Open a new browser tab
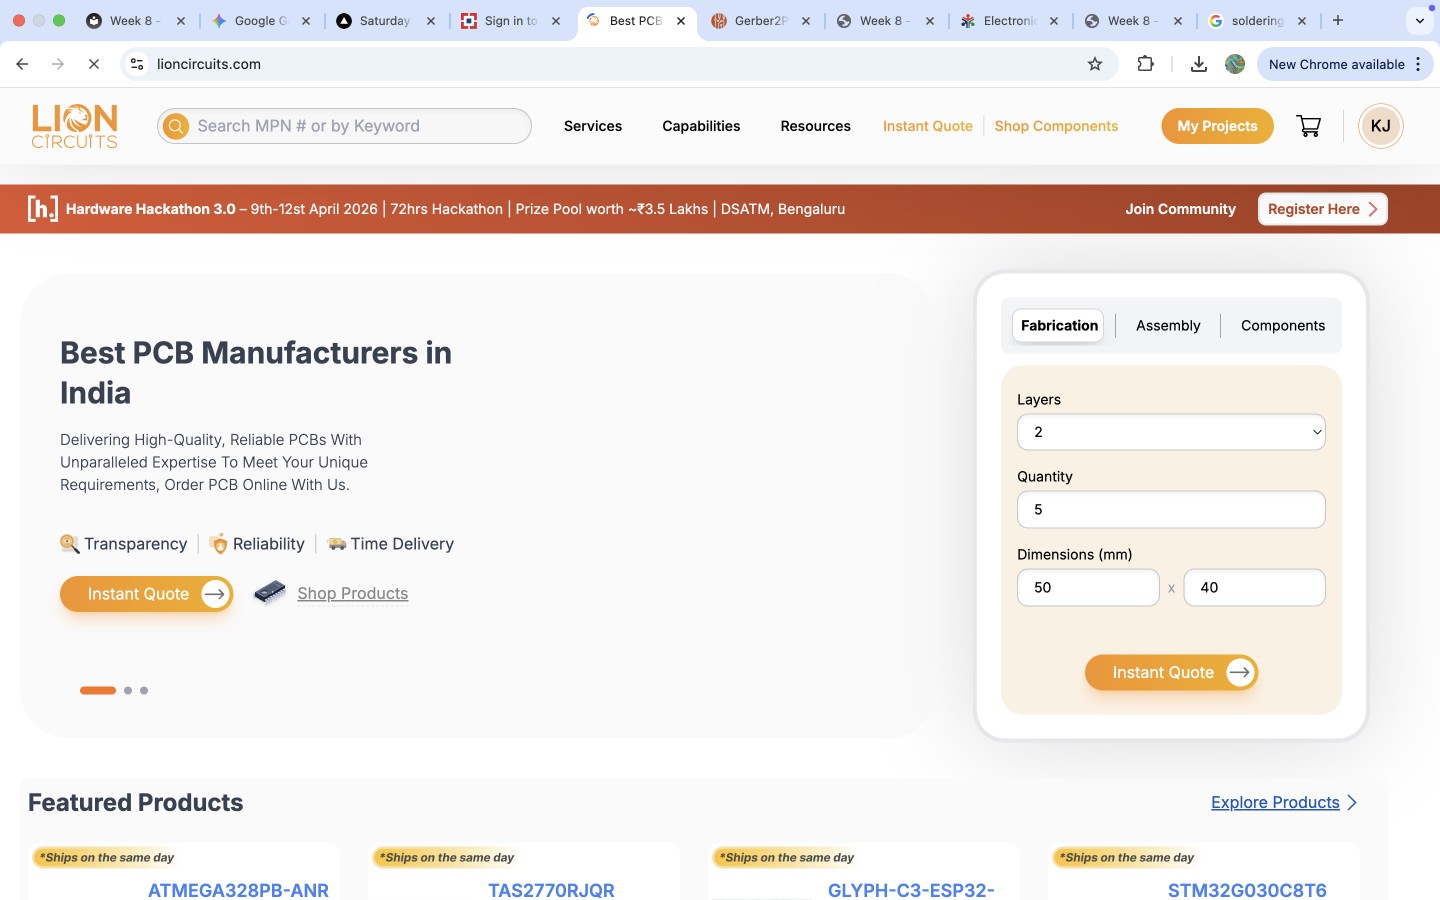The image size is (1440, 900). tap(1338, 20)
